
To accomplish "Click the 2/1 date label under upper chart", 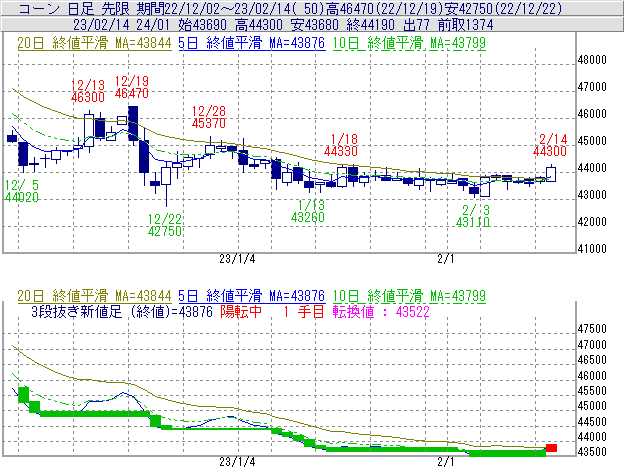I will click(446, 259).
